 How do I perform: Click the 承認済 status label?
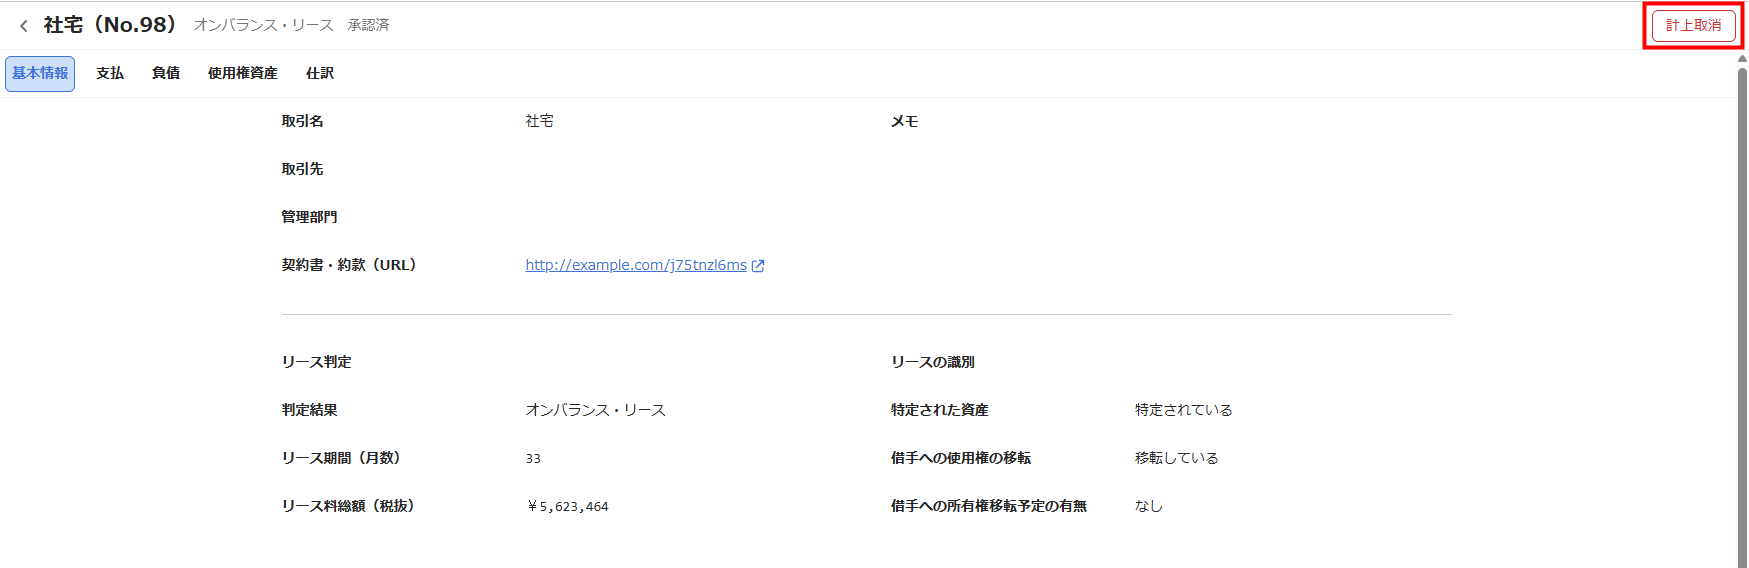tap(368, 25)
